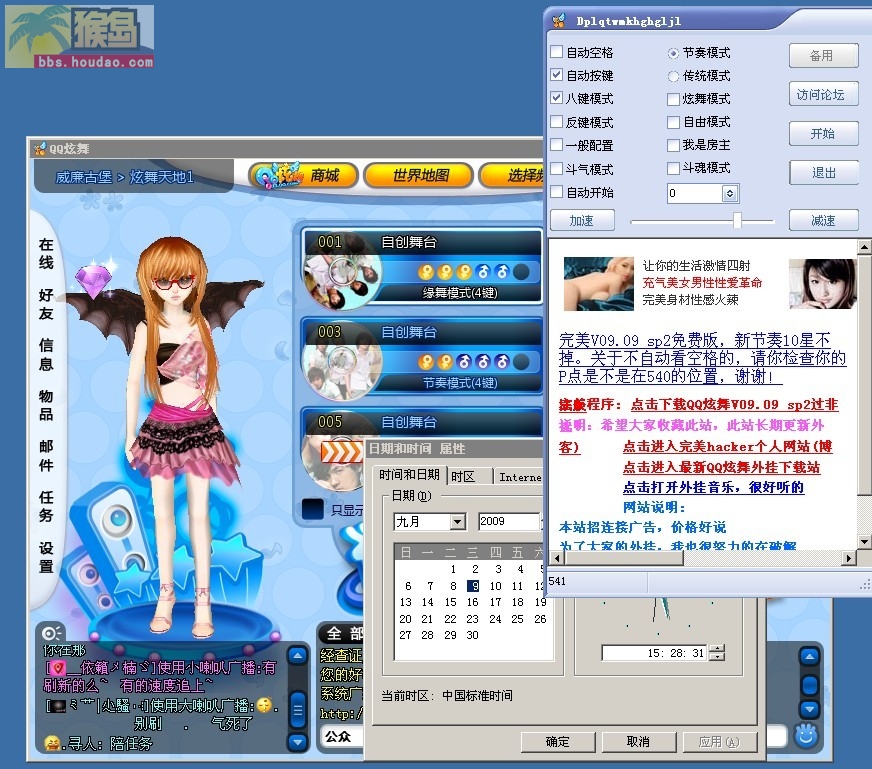The width and height of the screenshot is (872, 769).
Task: Click 取消 in the date dialog
Action: 638,742
